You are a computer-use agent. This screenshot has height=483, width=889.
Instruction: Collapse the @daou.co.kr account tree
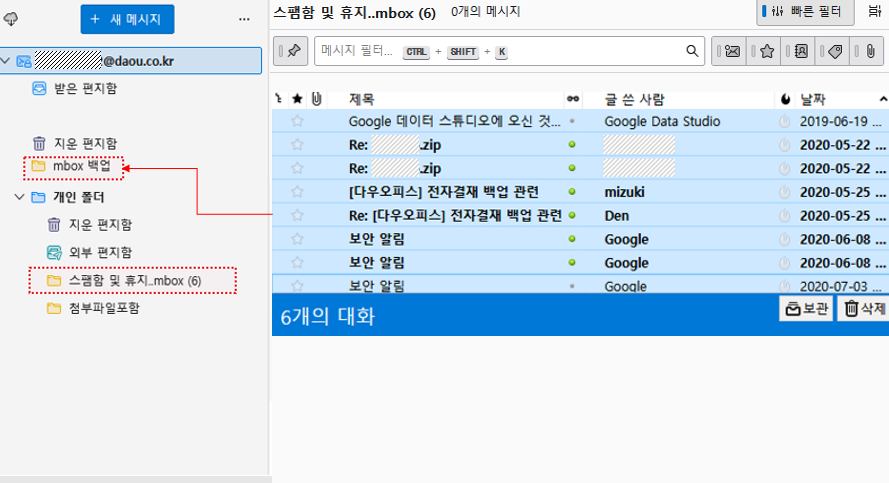(9, 61)
